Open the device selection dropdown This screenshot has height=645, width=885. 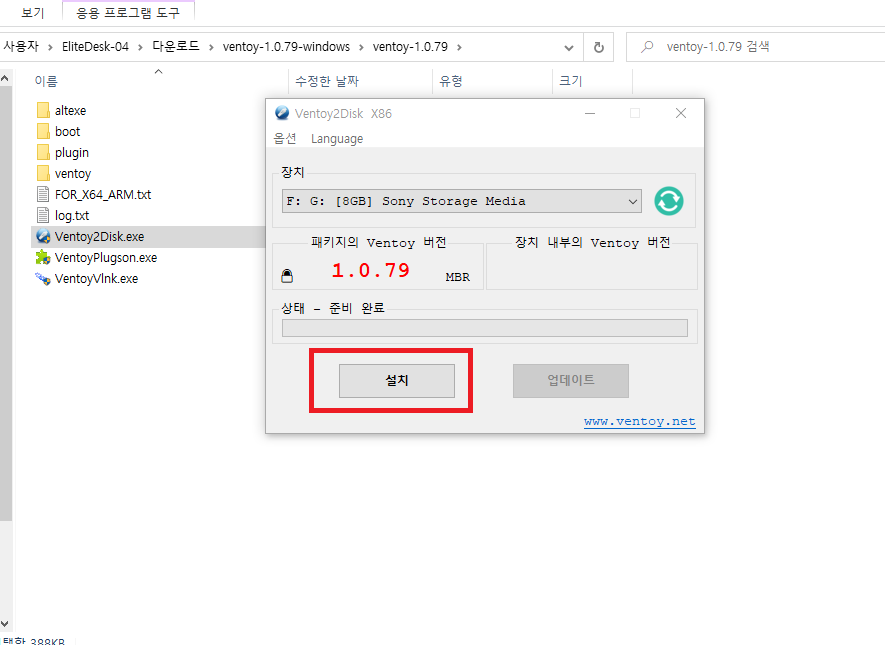click(462, 201)
